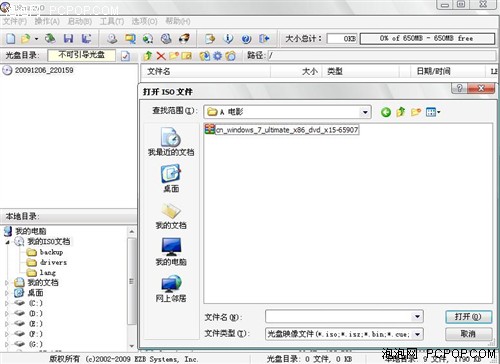Open the 工具(T) menu

[x=112, y=22]
